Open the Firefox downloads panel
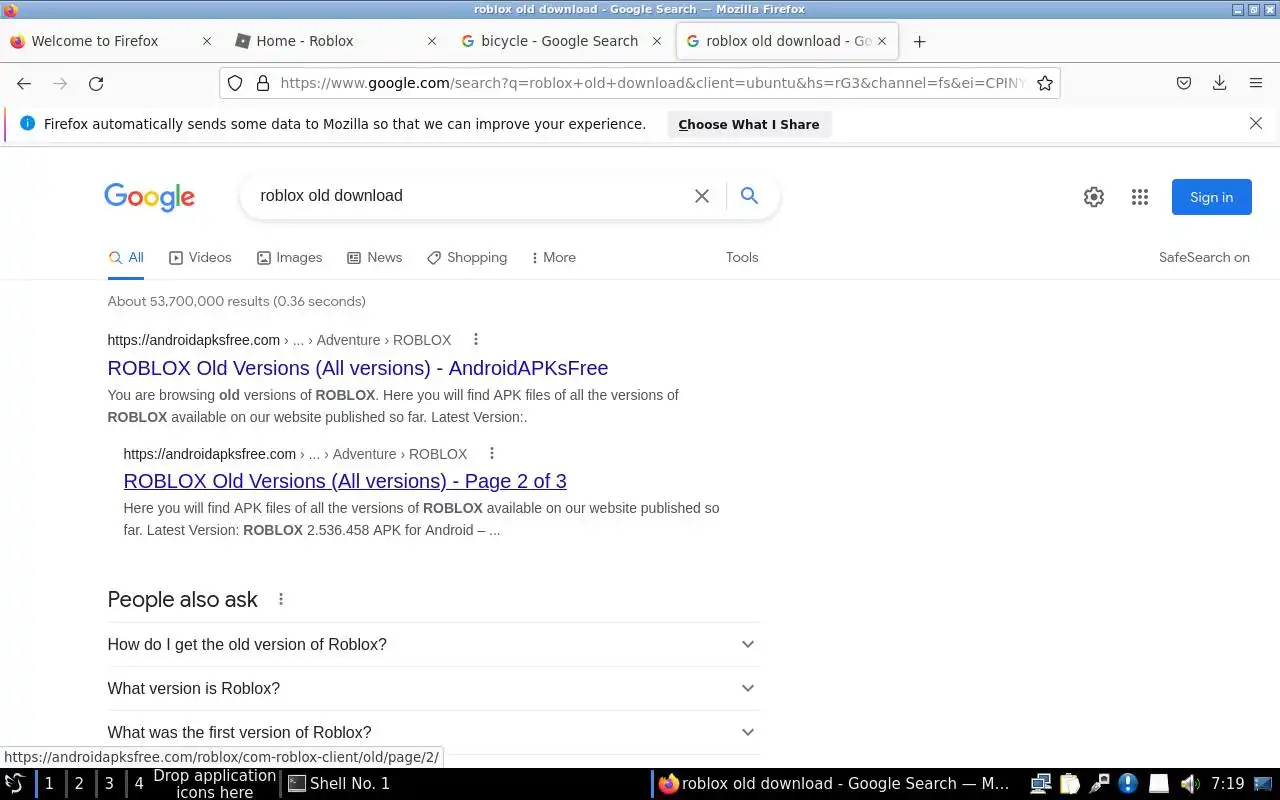 coord(1219,84)
